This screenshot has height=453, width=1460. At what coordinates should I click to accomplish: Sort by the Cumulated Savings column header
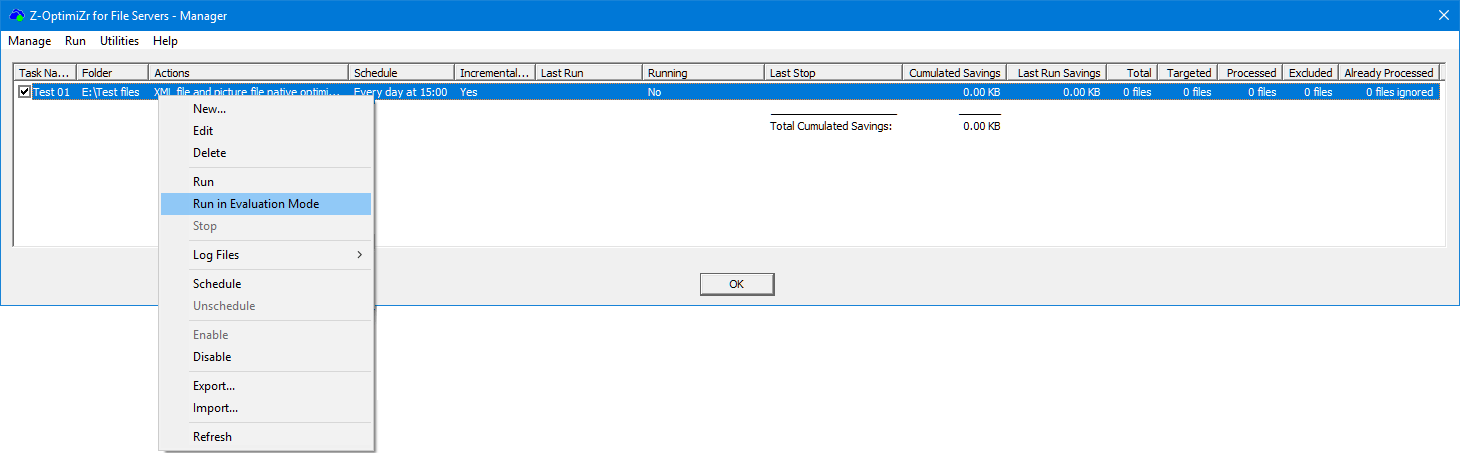pos(954,73)
